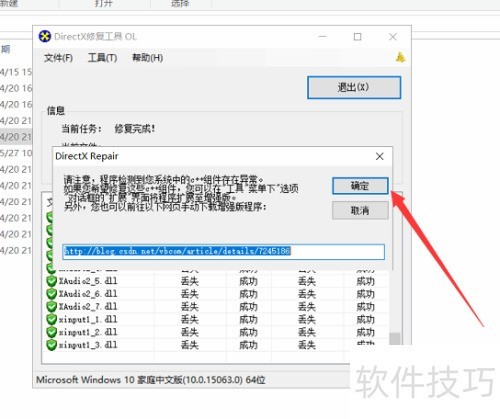Image resolution: width=500 pixels, height=419 pixels.
Task: Select the xinput1_1.dll file name
Action: pyautogui.click(x=88, y=319)
